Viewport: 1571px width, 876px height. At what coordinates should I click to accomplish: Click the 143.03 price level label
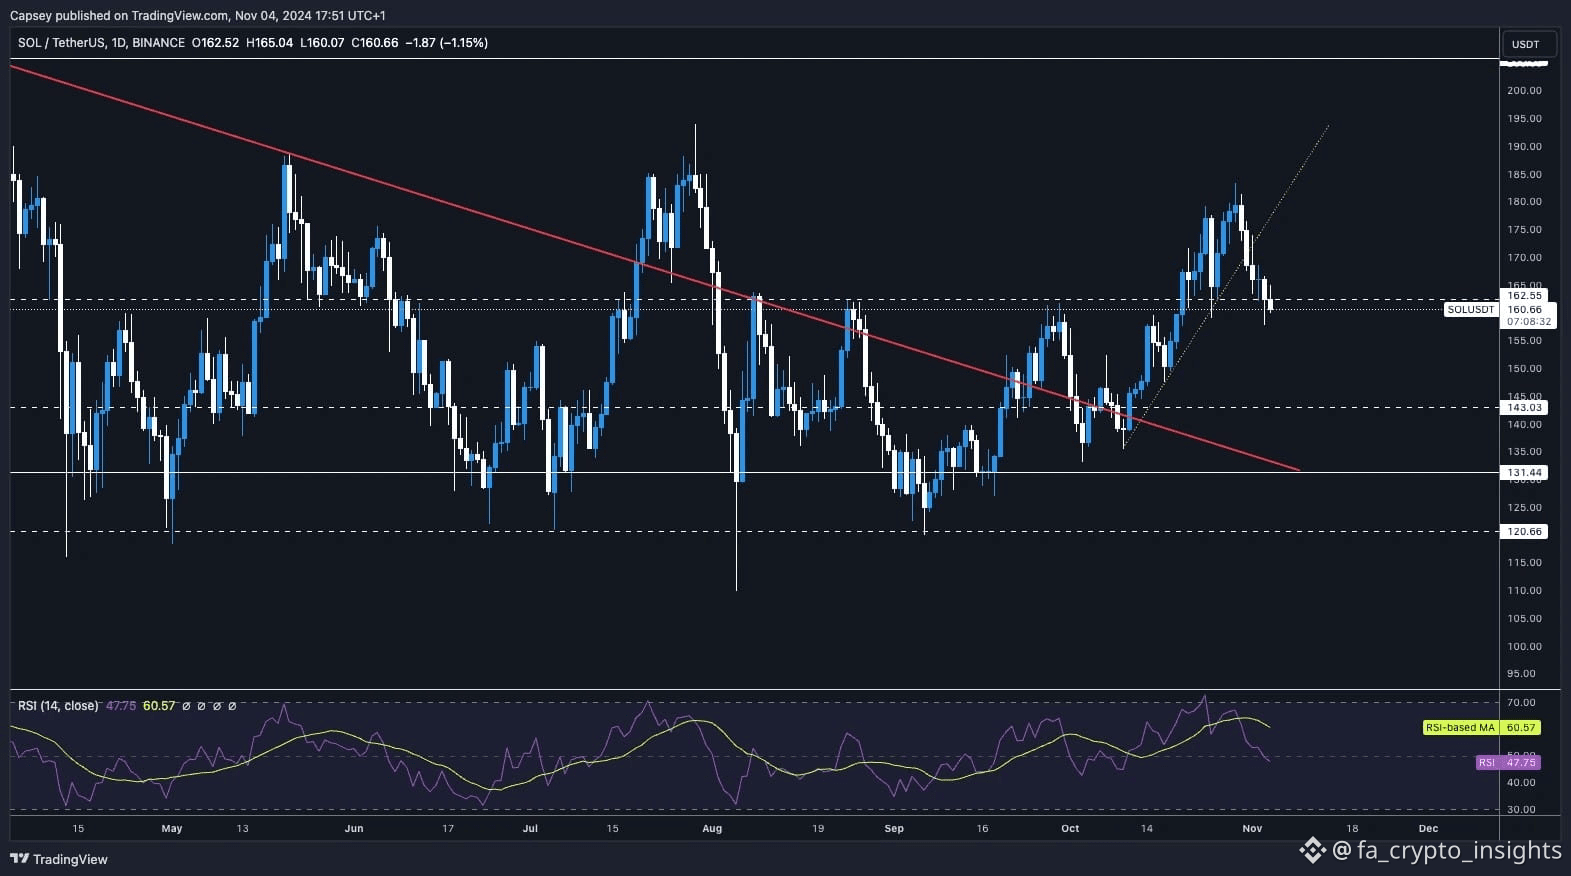(x=1524, y=407)
